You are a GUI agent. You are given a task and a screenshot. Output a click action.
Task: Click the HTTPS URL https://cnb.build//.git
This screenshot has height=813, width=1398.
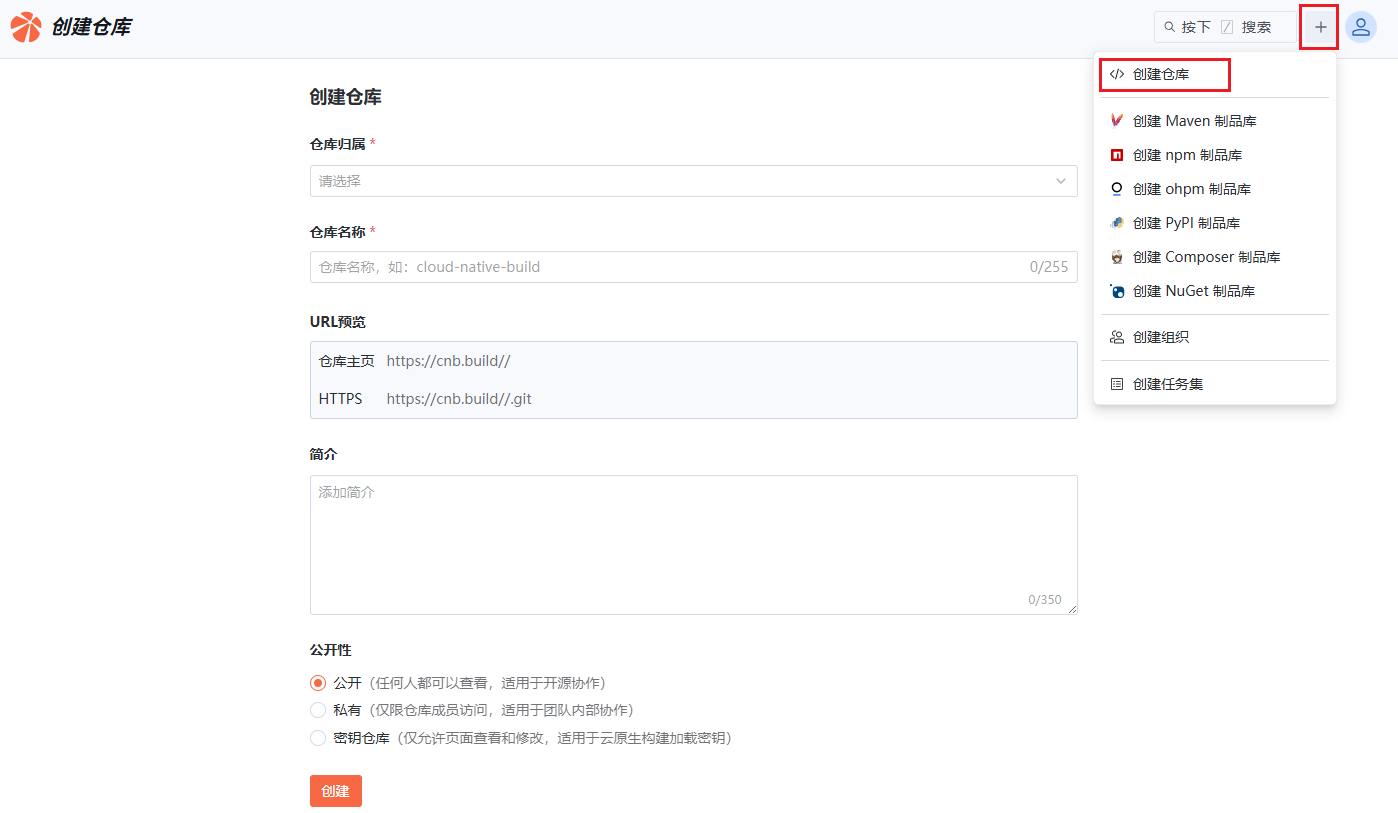tap(459, 398)
